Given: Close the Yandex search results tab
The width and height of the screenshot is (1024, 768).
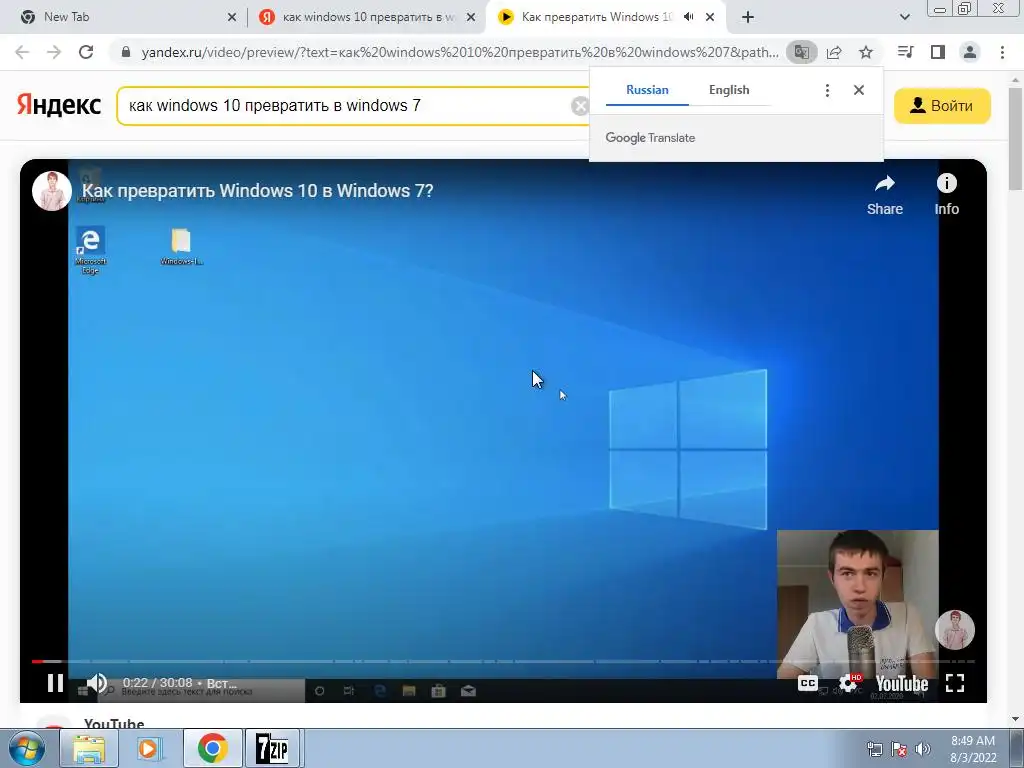Looking at the screenshot, I should tap(471, 17).
